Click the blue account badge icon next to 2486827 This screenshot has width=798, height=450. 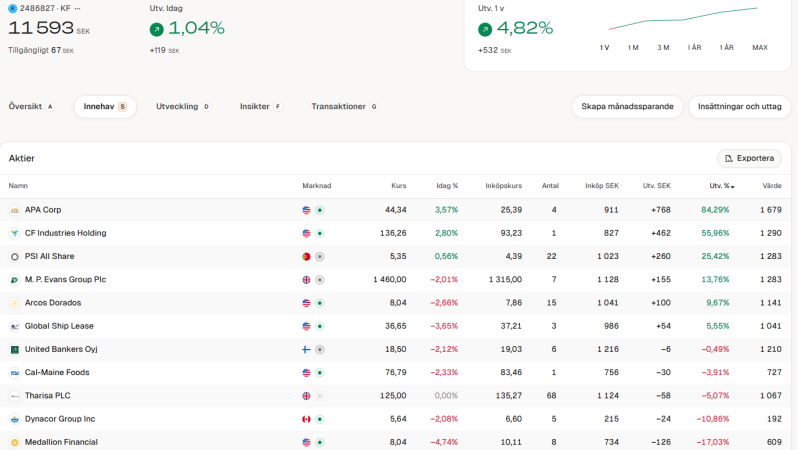click(x=12, y=8)
